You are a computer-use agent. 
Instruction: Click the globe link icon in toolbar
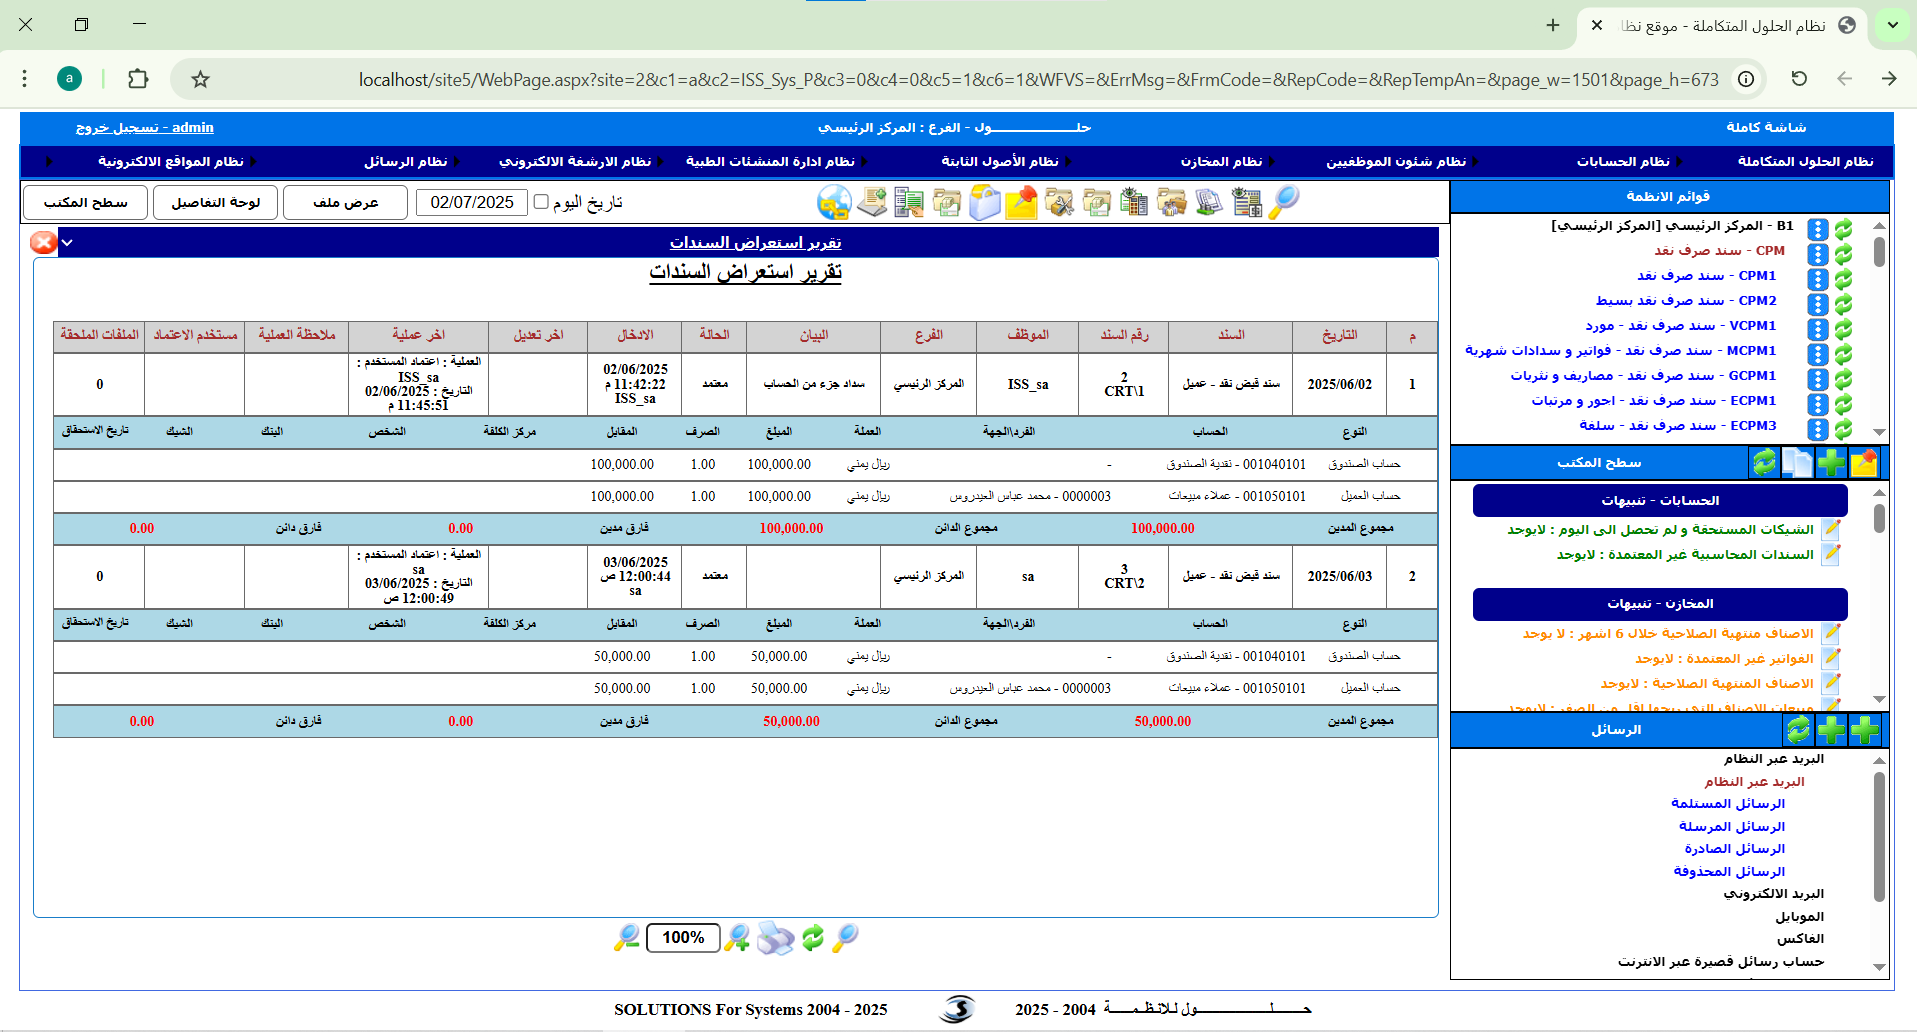click(x=834, y=203)
